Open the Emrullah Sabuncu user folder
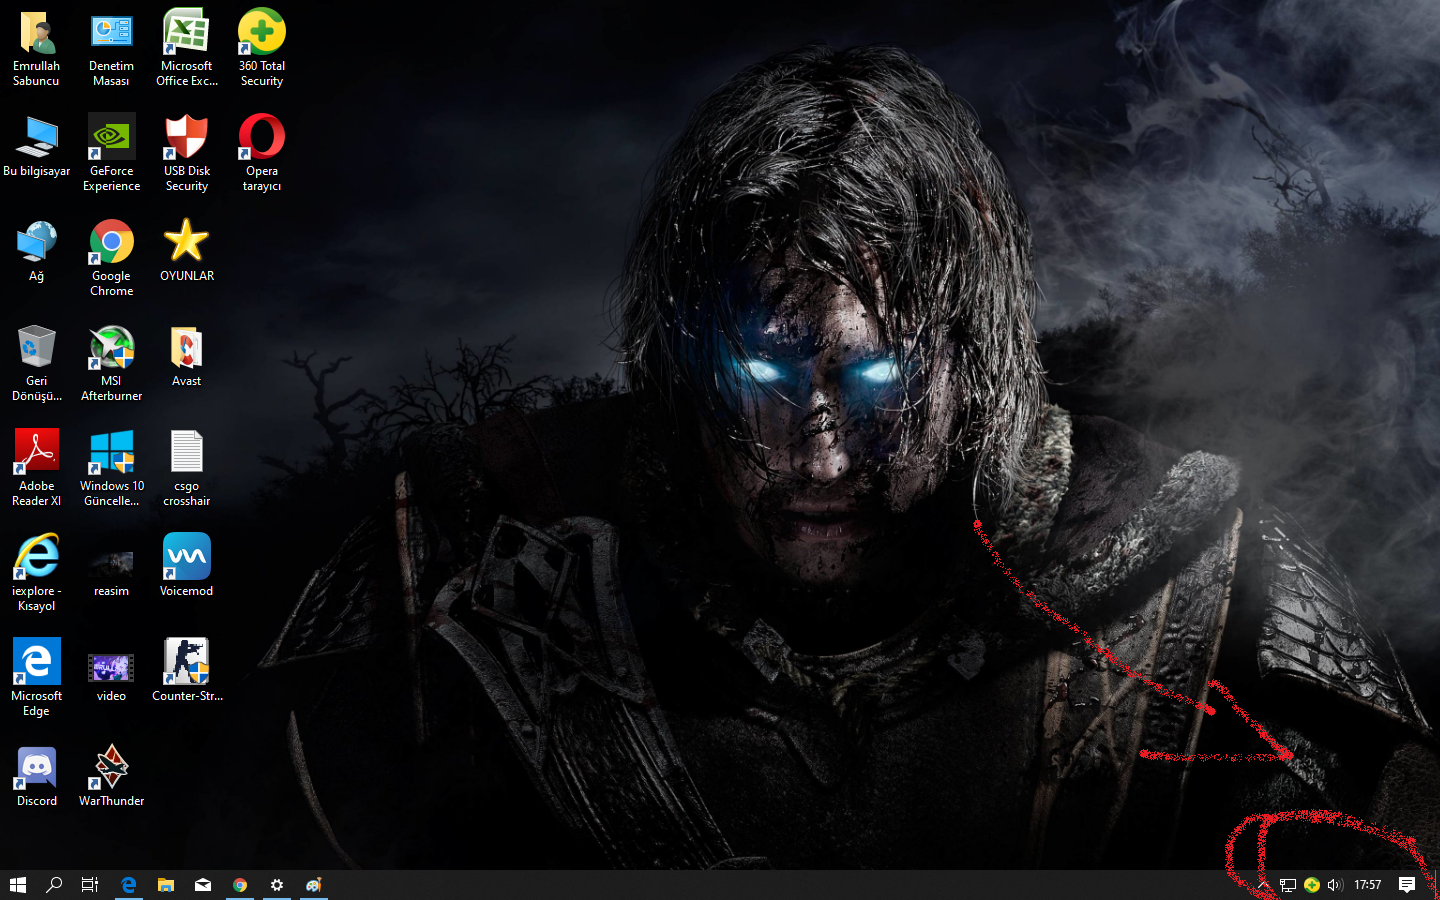The image size is (1440, 900). (x=37, y=48)
